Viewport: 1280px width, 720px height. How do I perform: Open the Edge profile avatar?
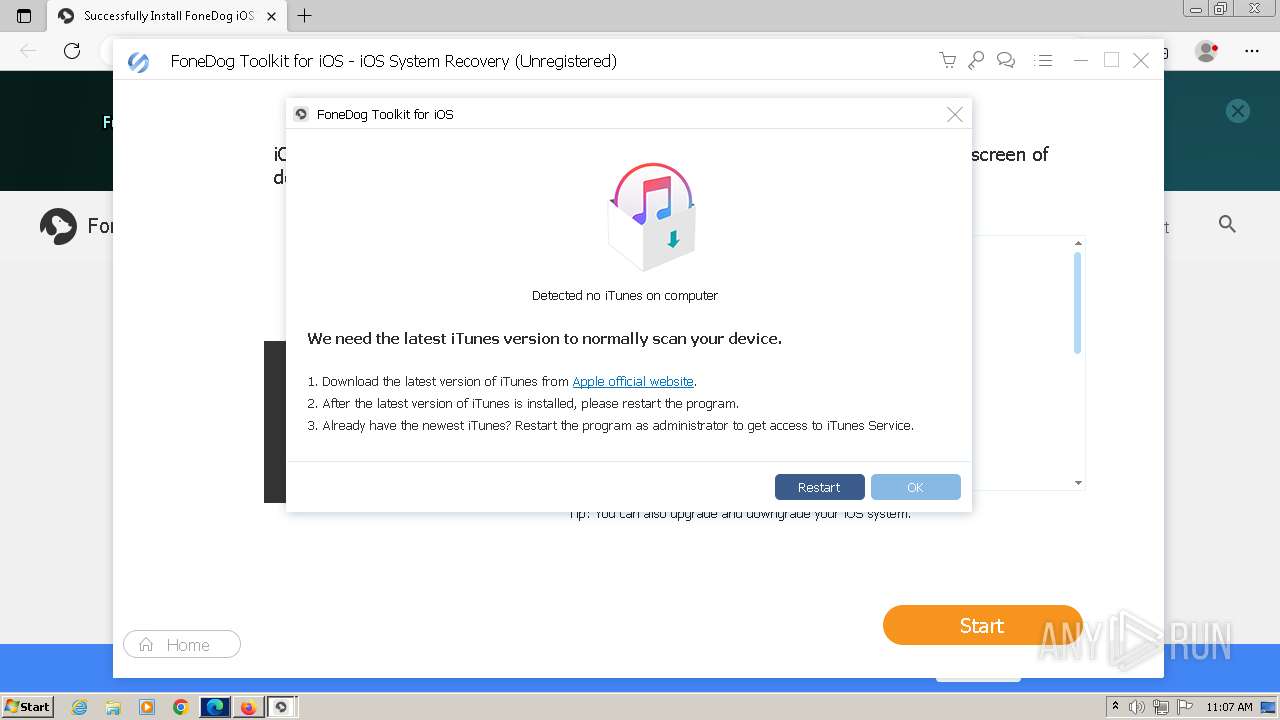[1207, 51]
